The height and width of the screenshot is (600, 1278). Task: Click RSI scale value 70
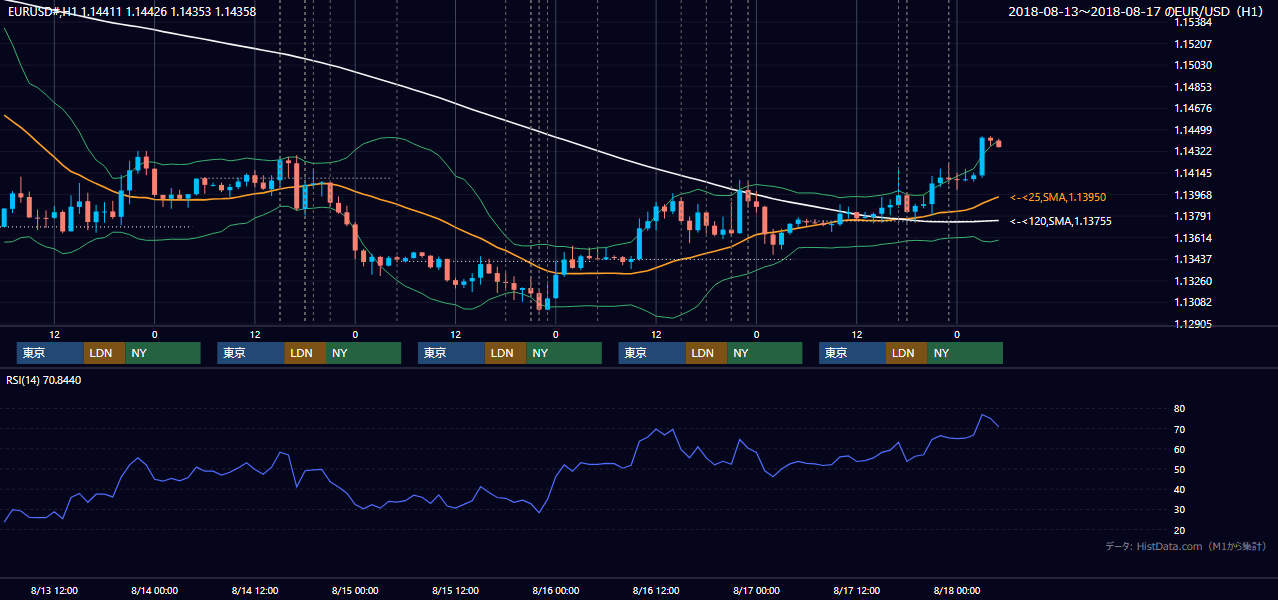tap(1180, 429)
